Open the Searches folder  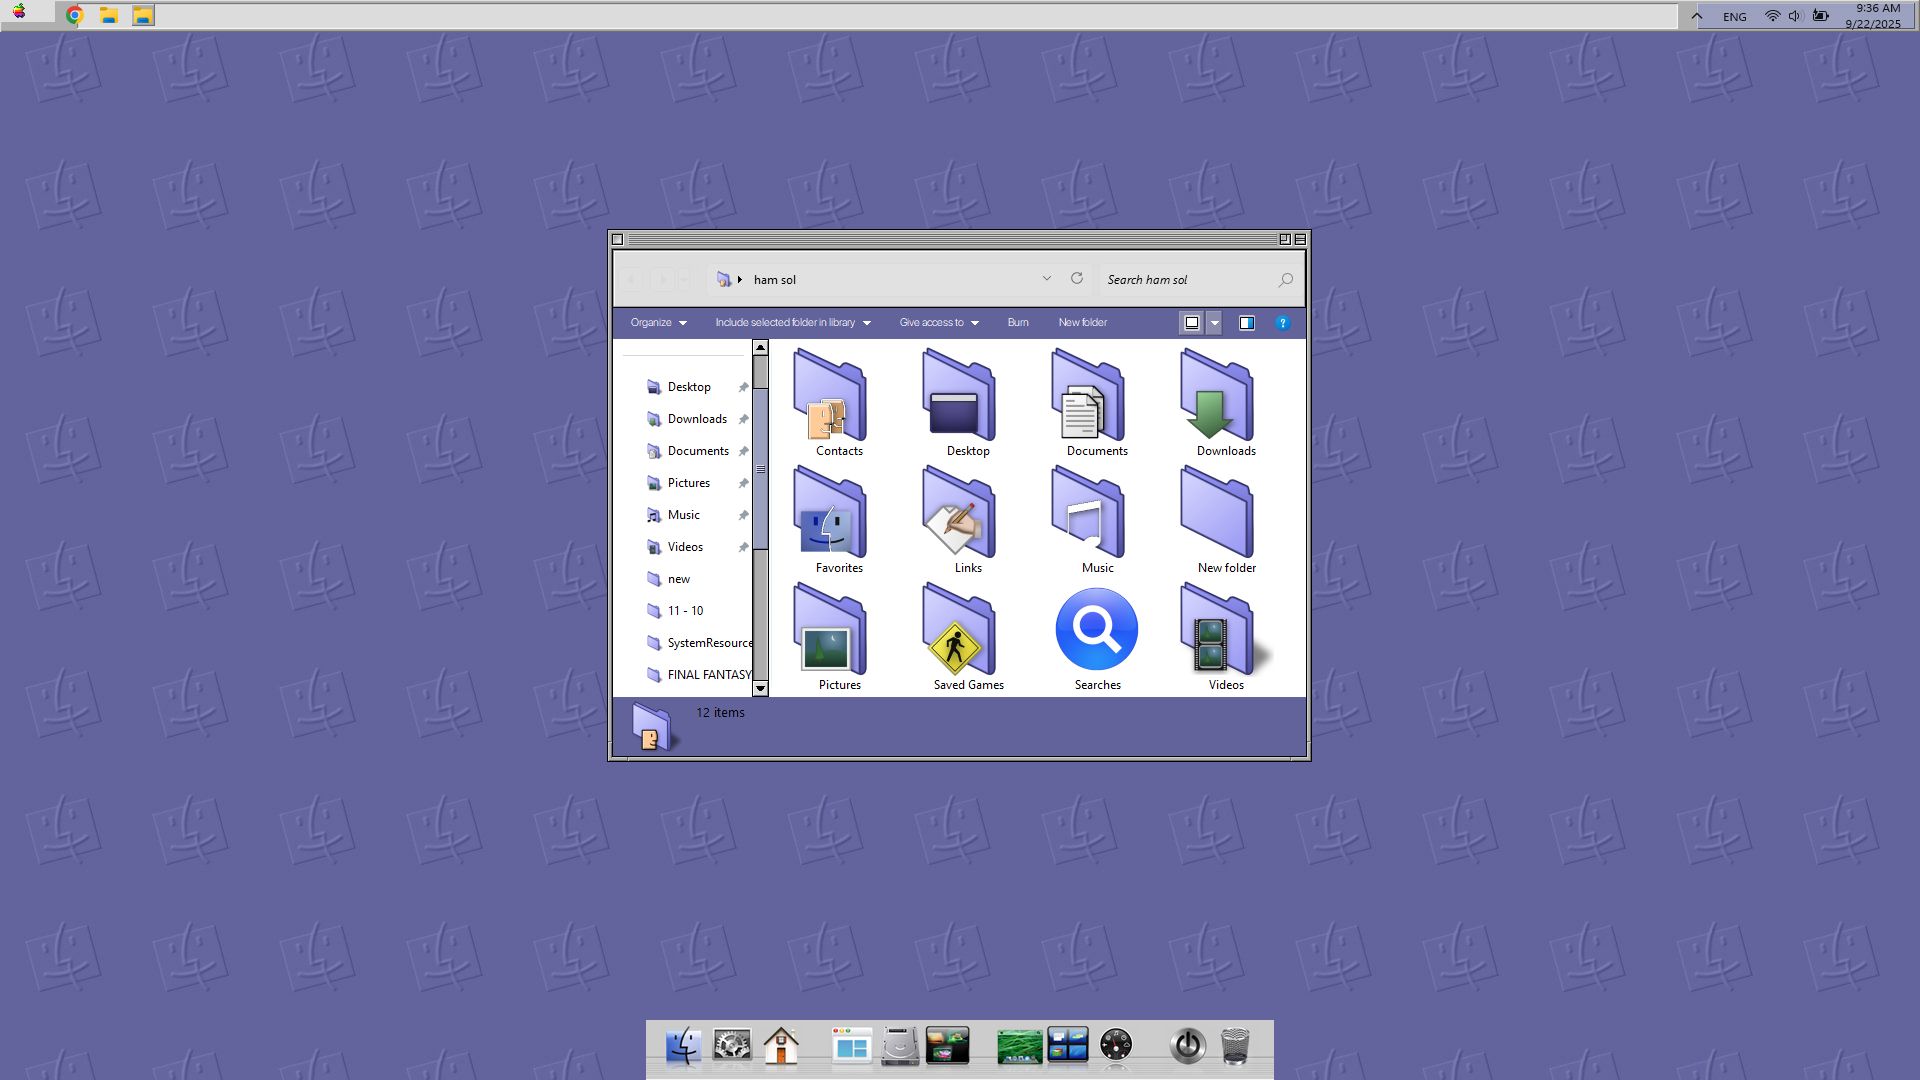pyautogui.click(x=1096, y=630)
